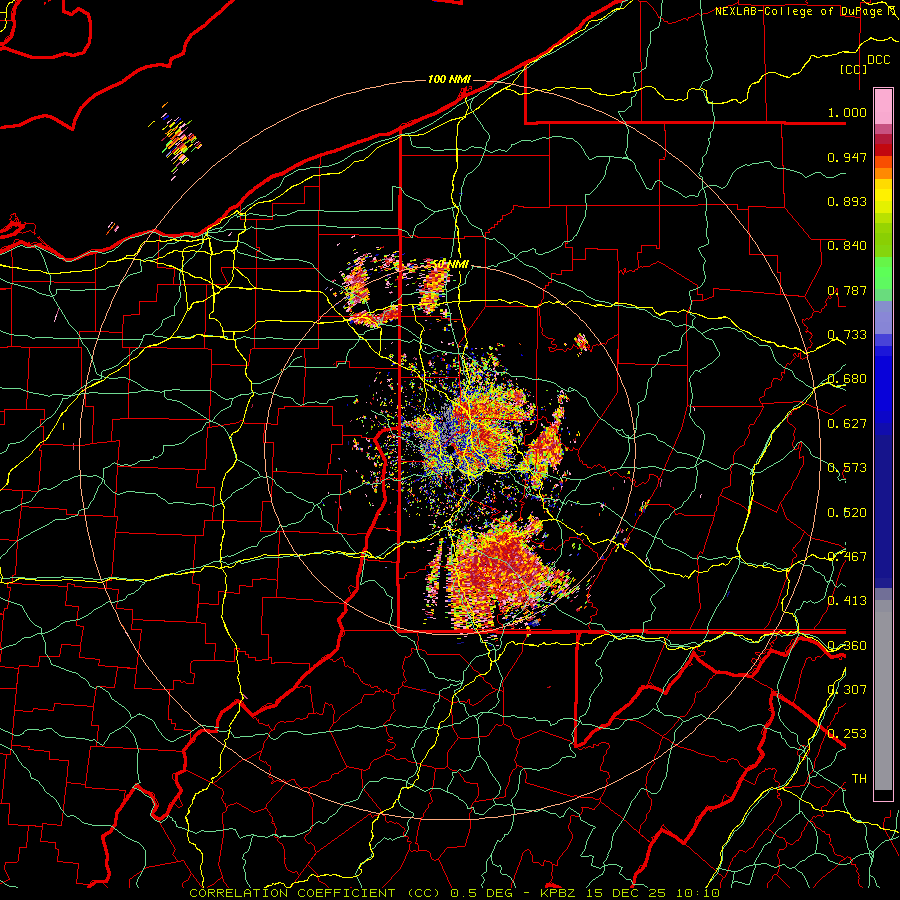
Task: Pick the bright green swatch above 0.787
Action: coord(883,273)
